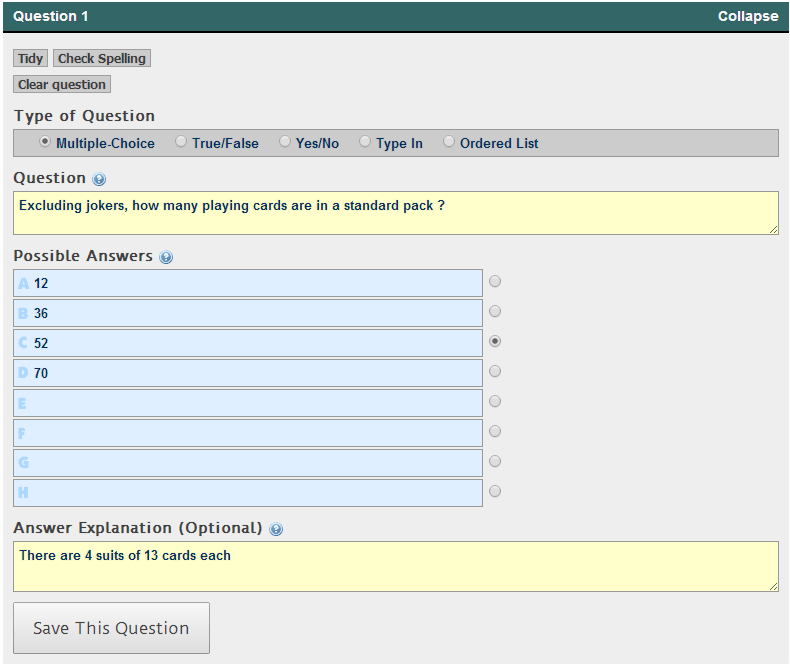This screenshot has width=790, height=666.
Task: Choose the Ordered List question type
Action: (448, 142)
